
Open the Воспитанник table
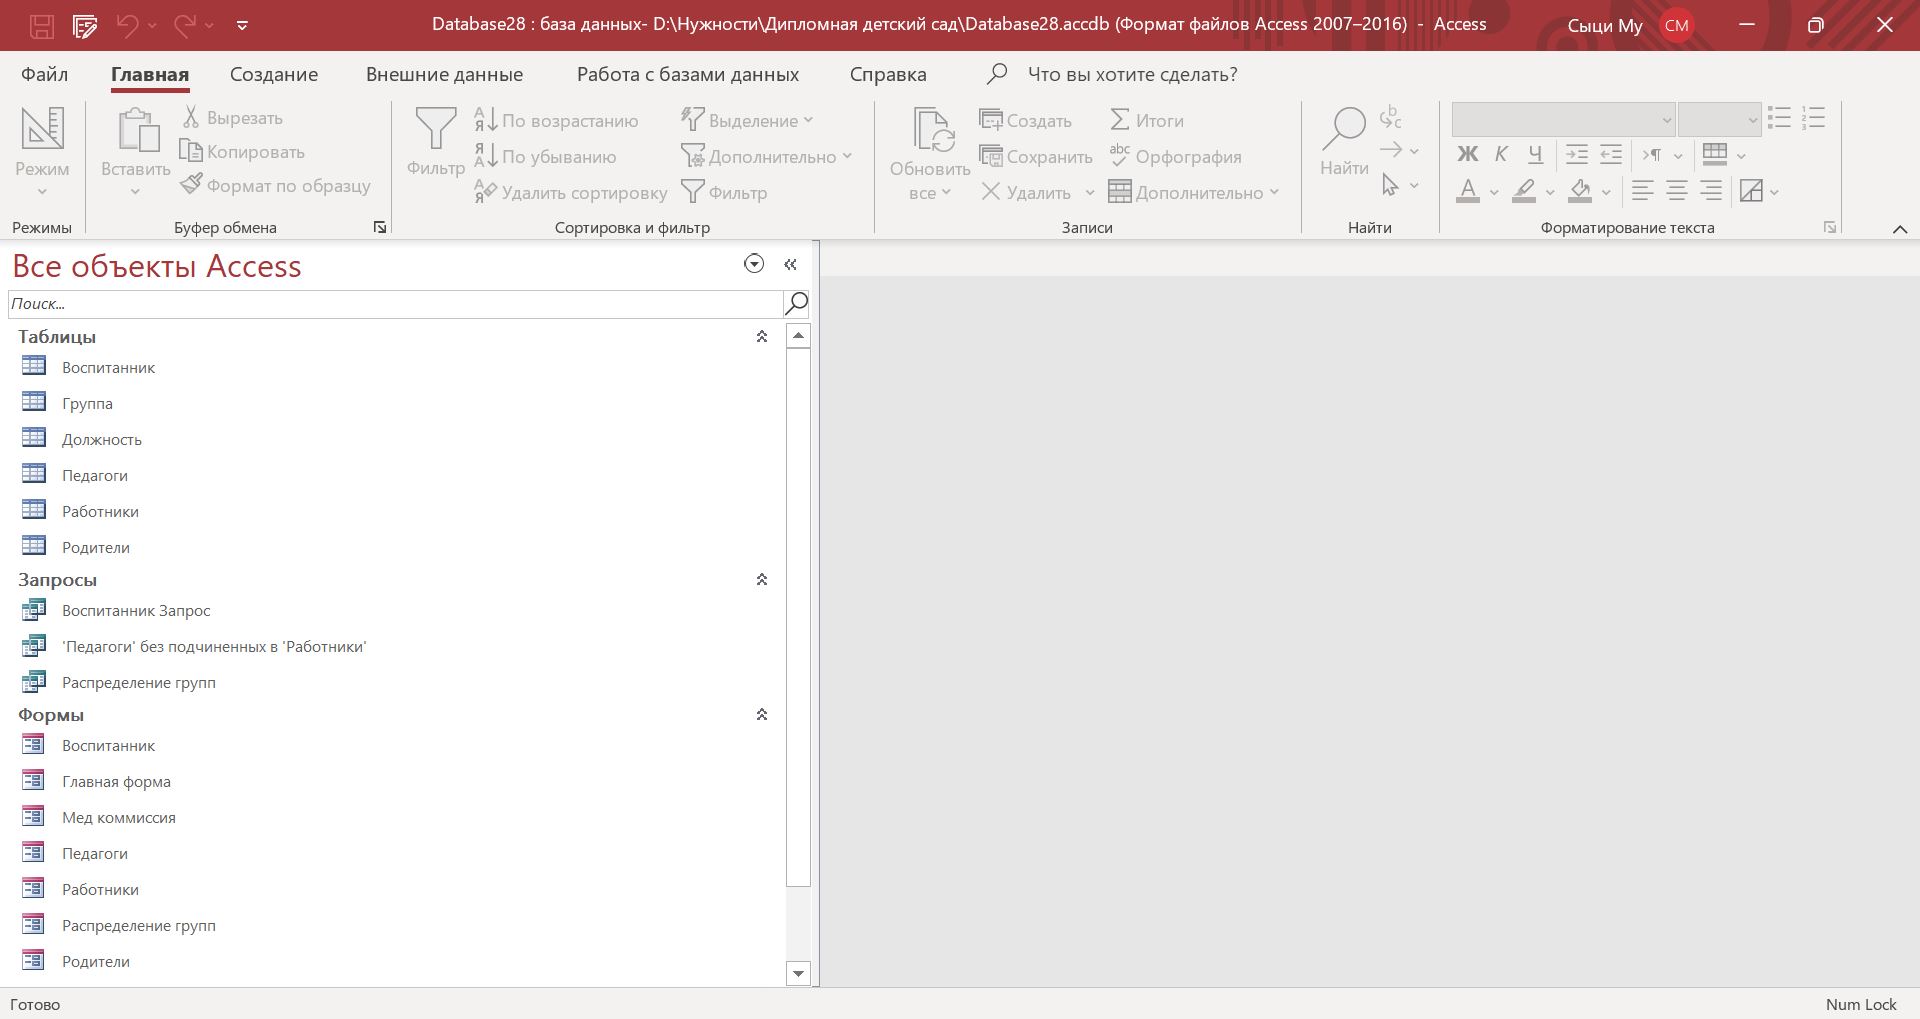point(108,368)
